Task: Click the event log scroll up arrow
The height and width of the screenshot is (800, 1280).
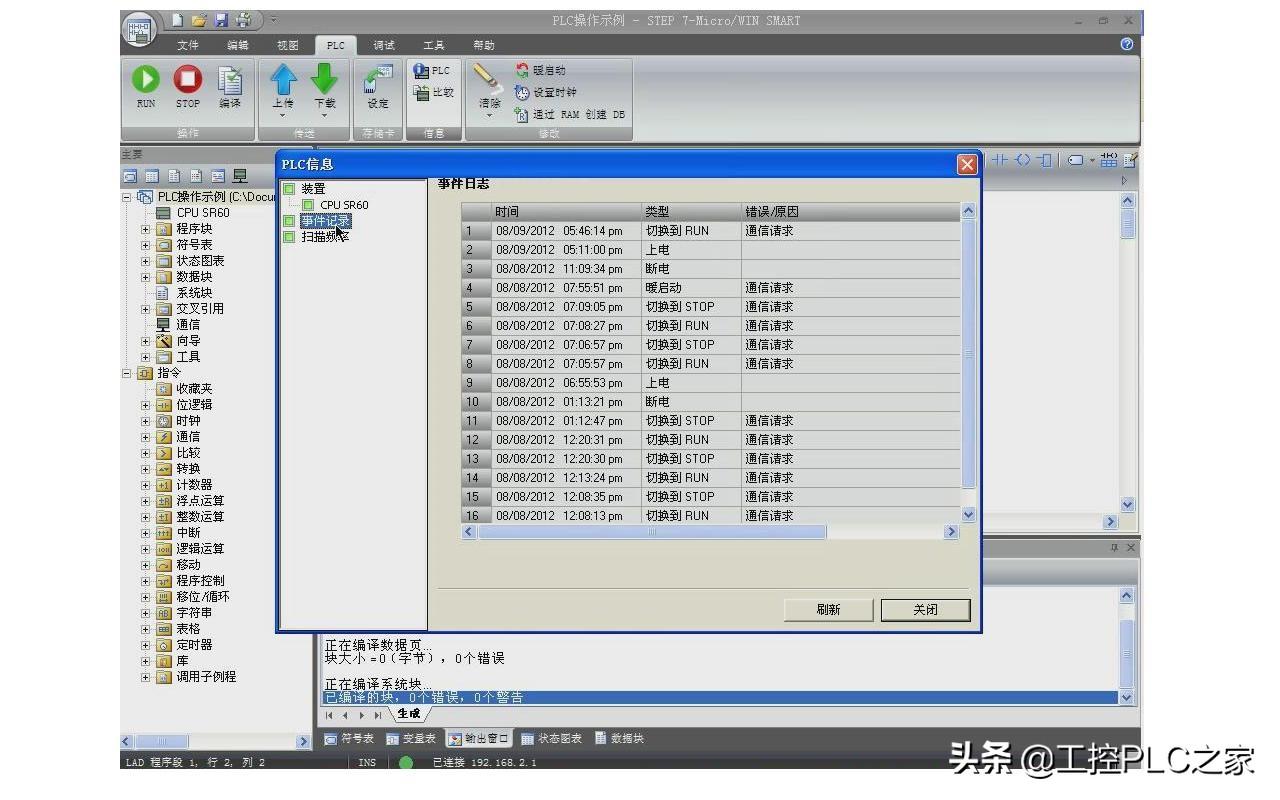Action: click(968, 211)
